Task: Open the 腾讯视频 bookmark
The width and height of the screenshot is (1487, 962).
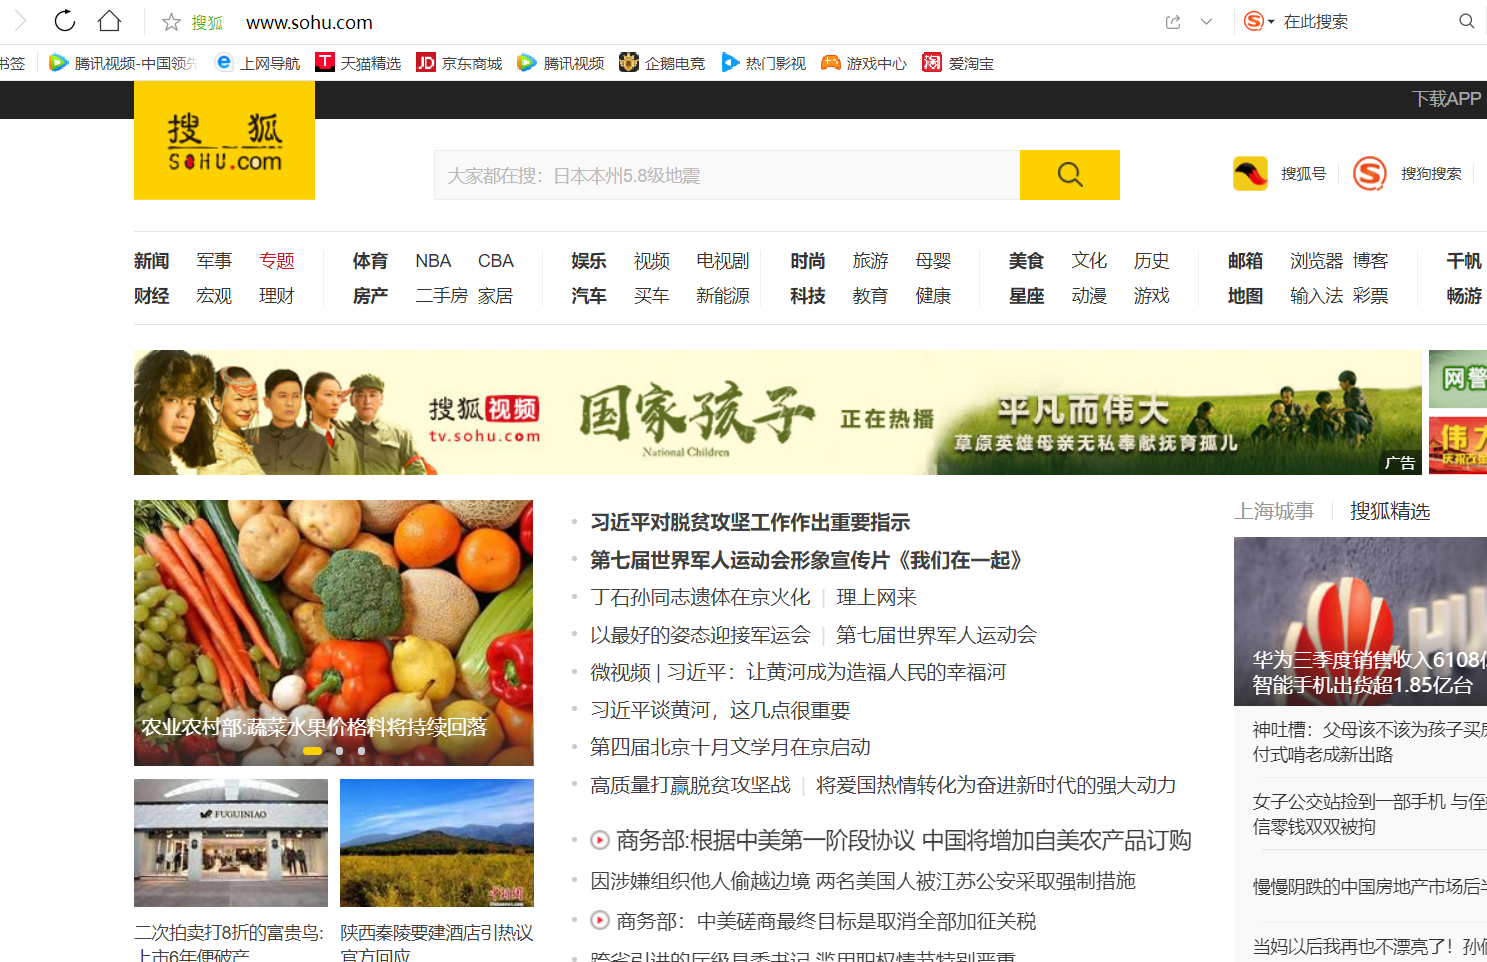Action: [560, 63]
